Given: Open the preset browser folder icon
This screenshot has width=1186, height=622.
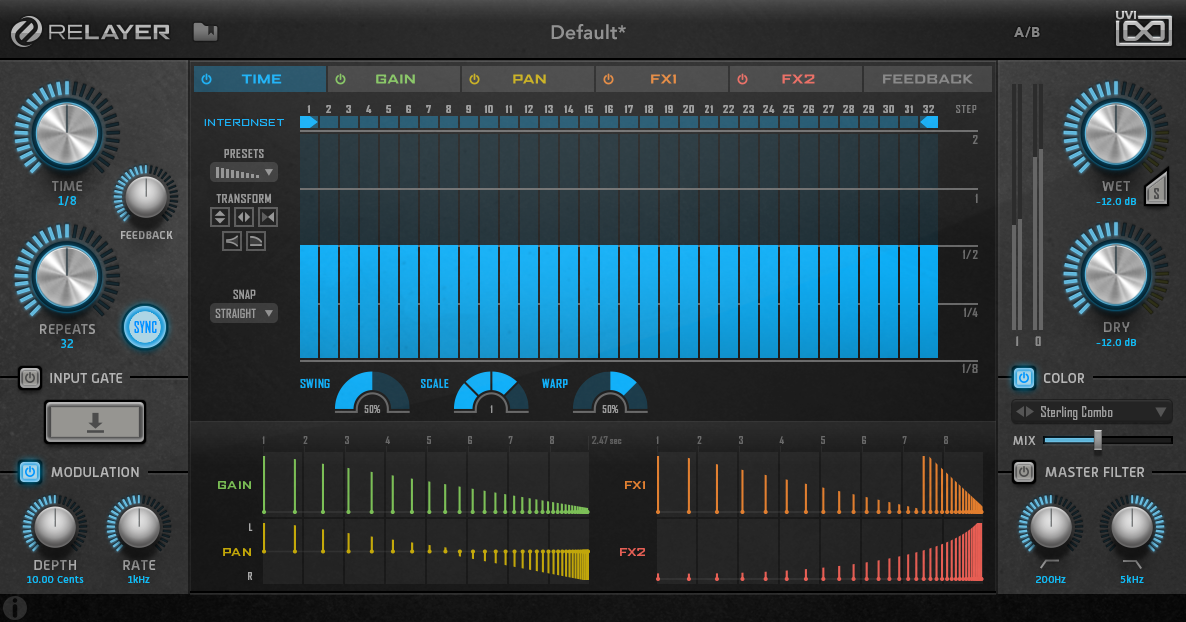Looking at the screenshot, I should (x=205, y=32).
